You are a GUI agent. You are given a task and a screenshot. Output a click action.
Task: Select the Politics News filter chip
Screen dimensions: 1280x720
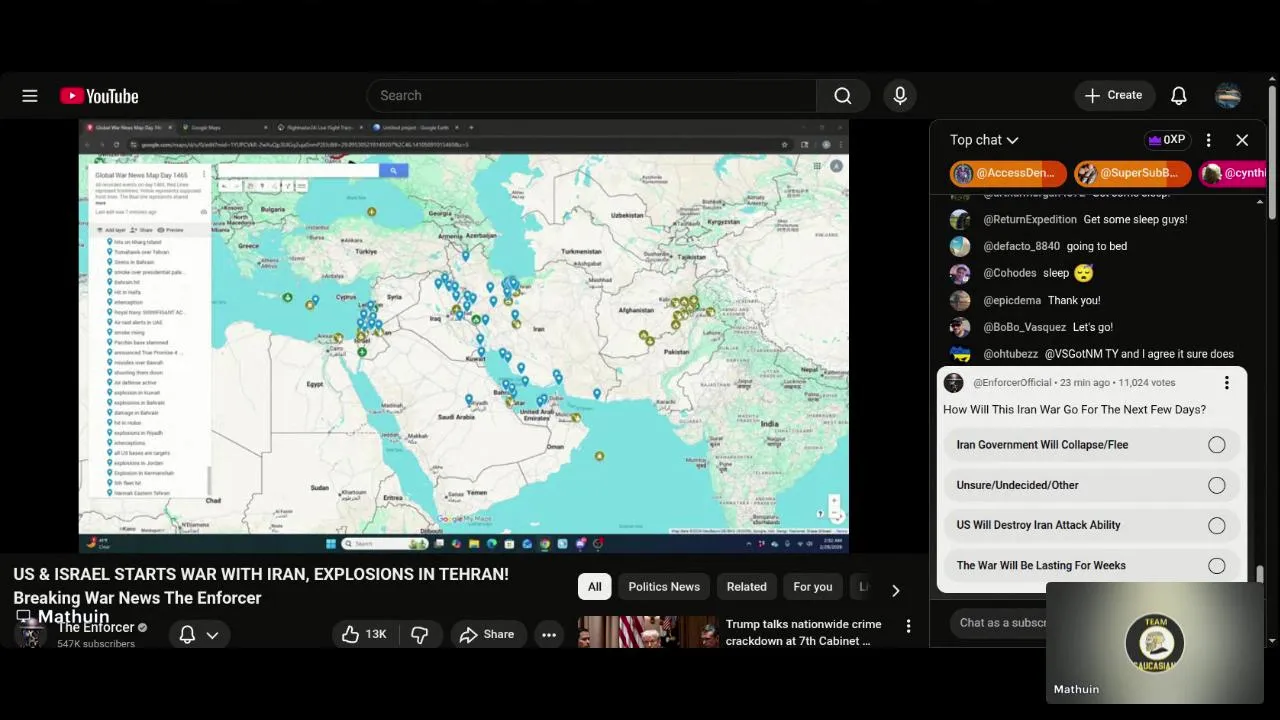[664, 587]
